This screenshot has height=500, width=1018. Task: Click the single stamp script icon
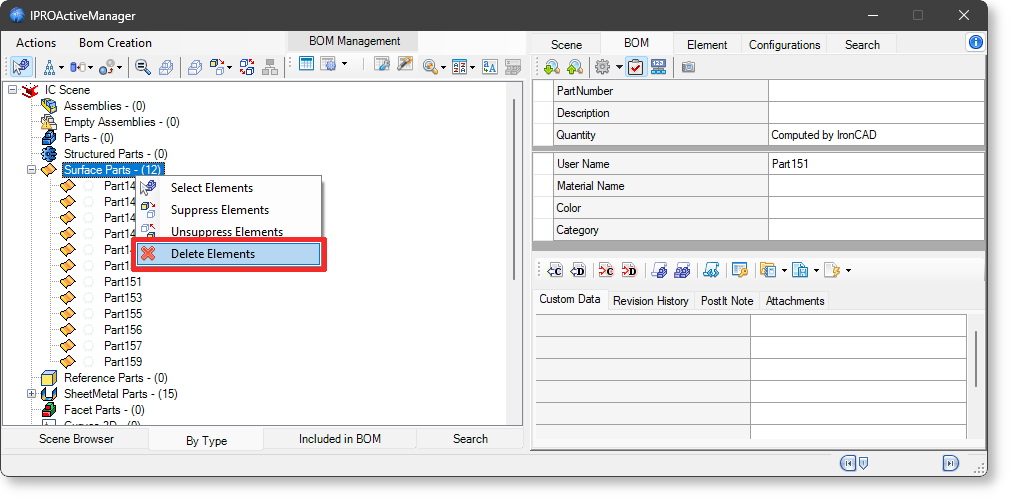(659, 270)
